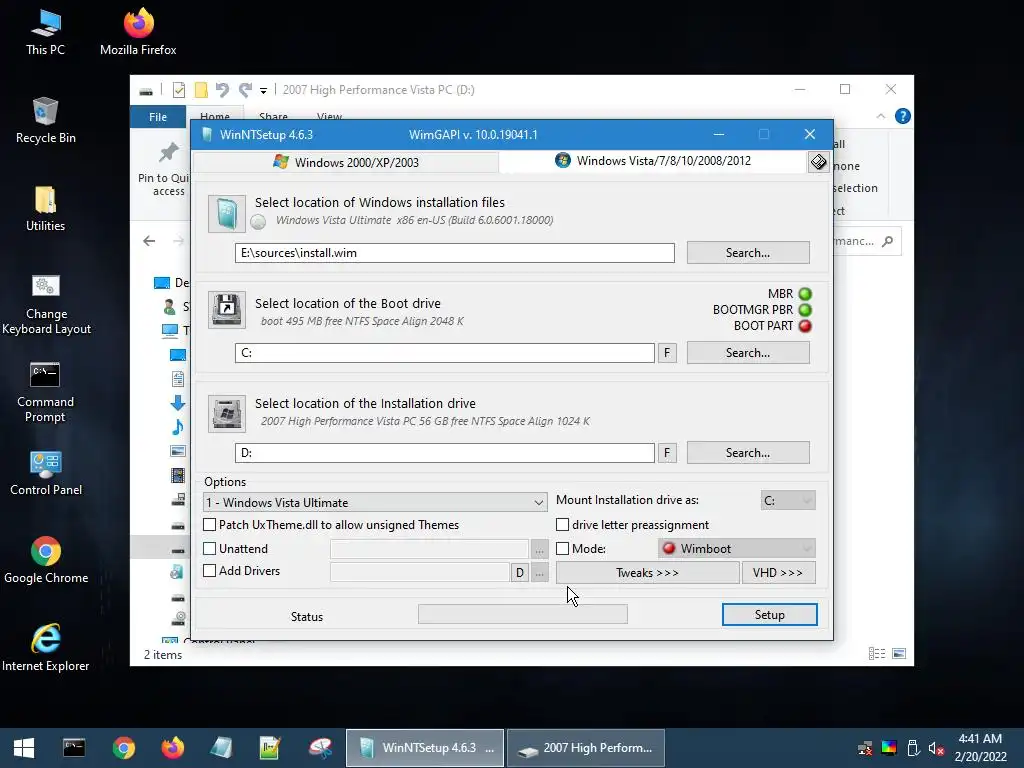Click the Installation drive disk icon

pos(227,413)
